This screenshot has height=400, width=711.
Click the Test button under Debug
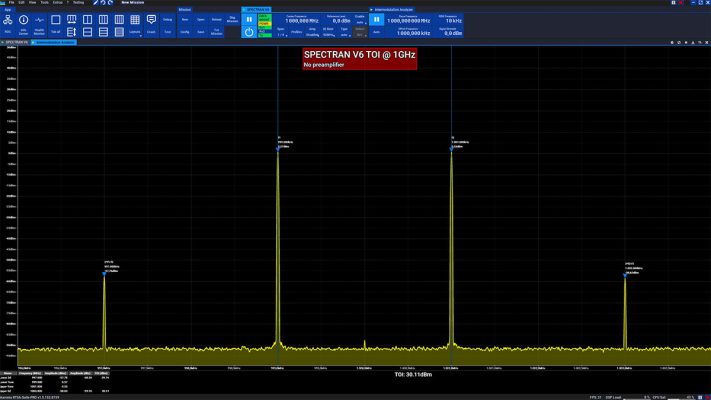(x=168, y=32)
